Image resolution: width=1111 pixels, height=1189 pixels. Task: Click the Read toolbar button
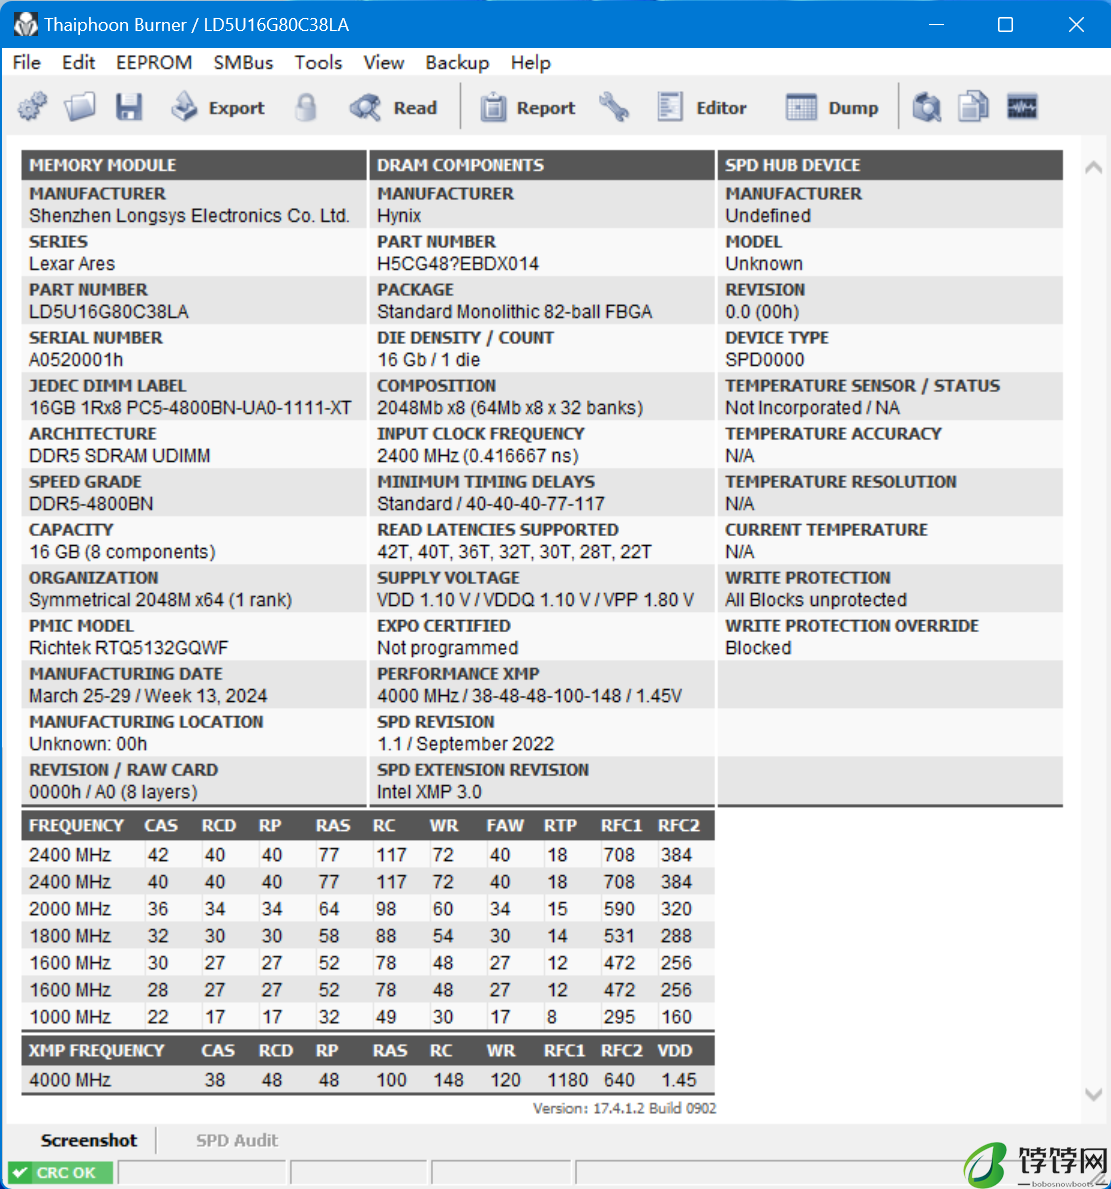tap(394, 108)
